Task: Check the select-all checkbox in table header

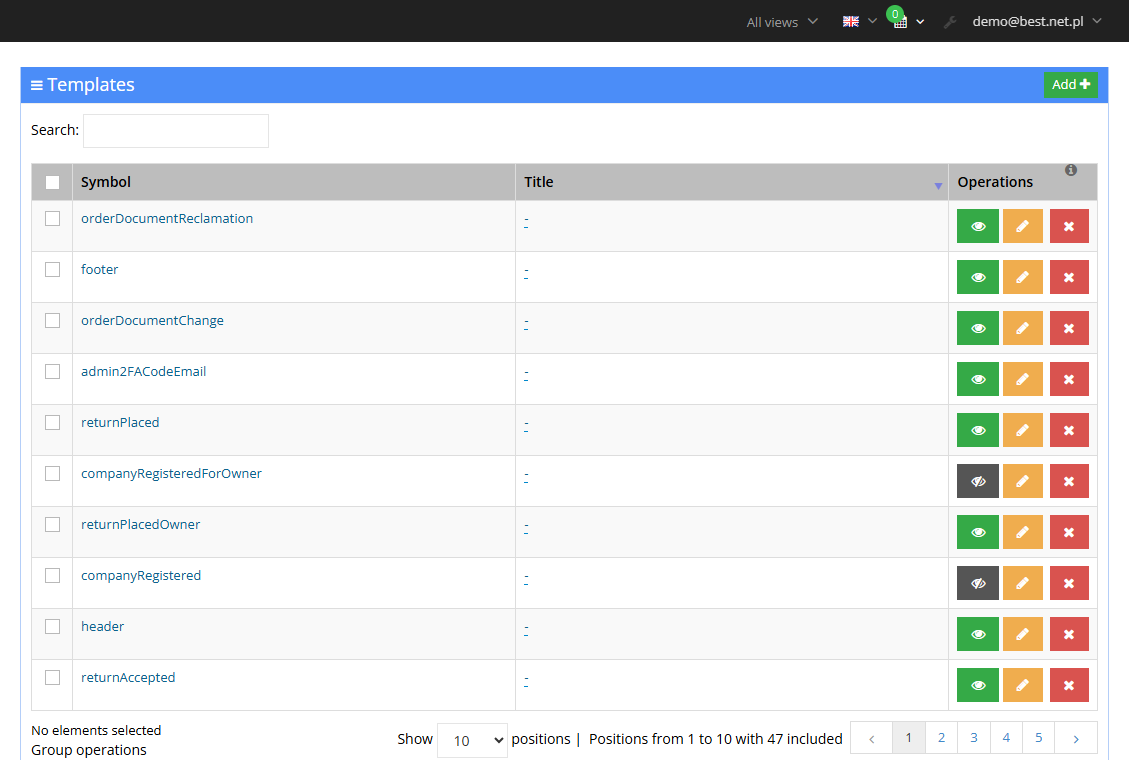Action: pyautogui.click(x=53, y=182)
